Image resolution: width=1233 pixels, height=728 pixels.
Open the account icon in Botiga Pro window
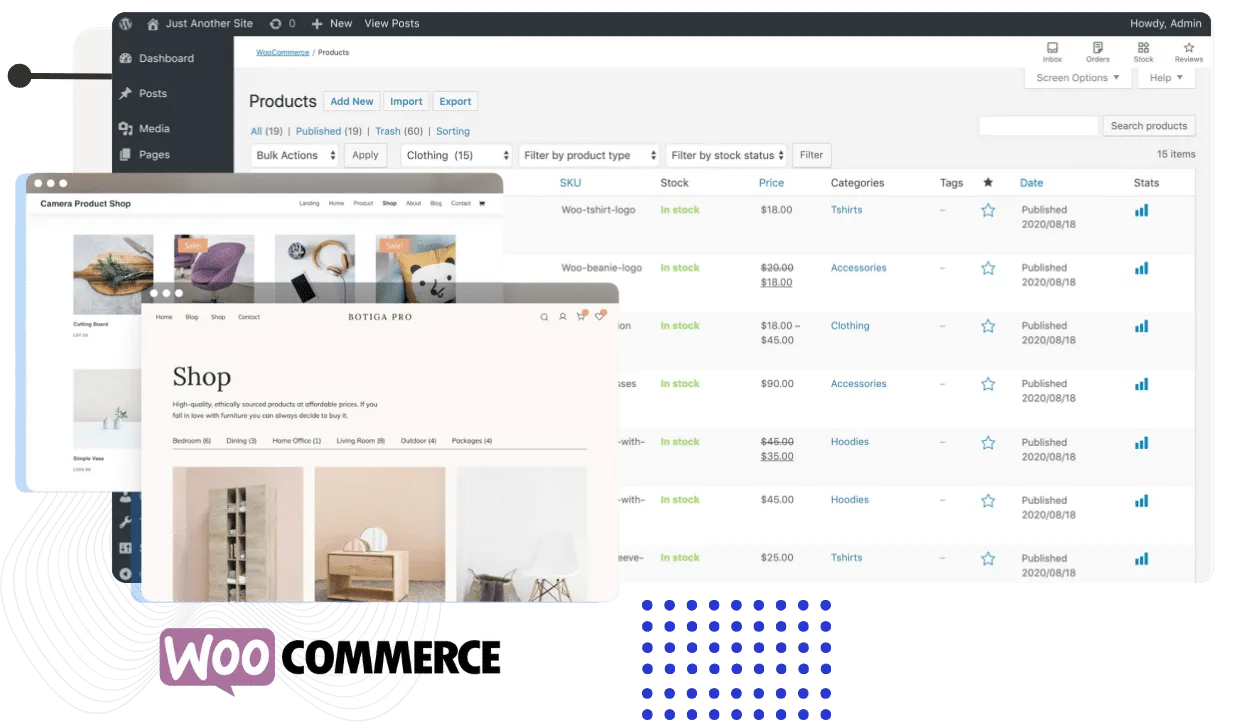[x=563, y=317]
